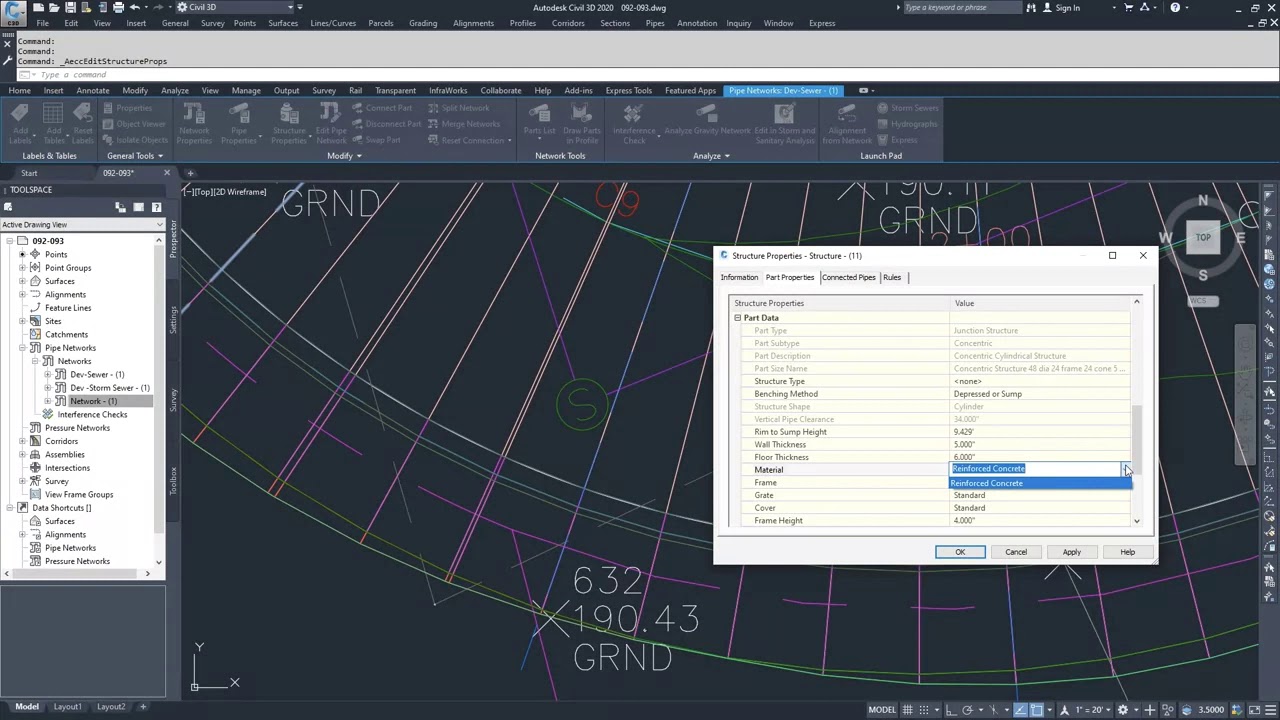Screen dimensions: 1280x720
Task: Expand the Modify ribbon panel
Action: click(x=345, y=156)
